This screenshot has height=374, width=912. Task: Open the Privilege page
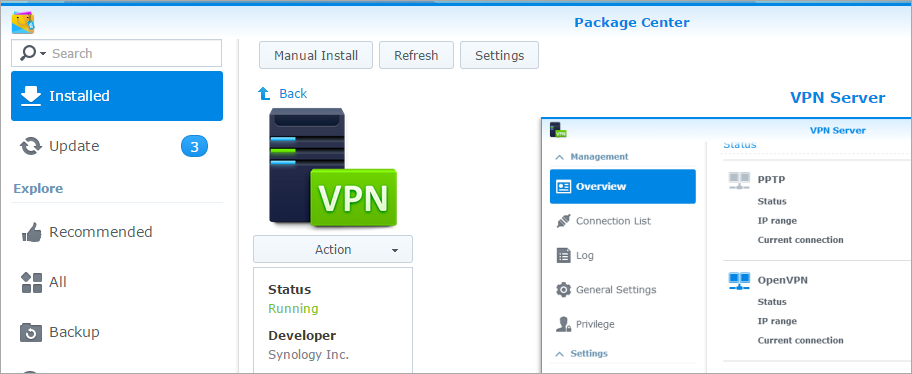point(622,324)
